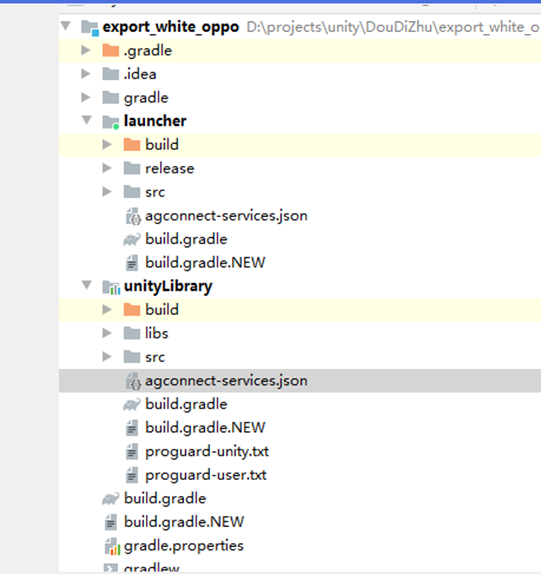Click the file icon of launcher build.gradle.NEW
The image size is (541, 574).
click(132, 263)
